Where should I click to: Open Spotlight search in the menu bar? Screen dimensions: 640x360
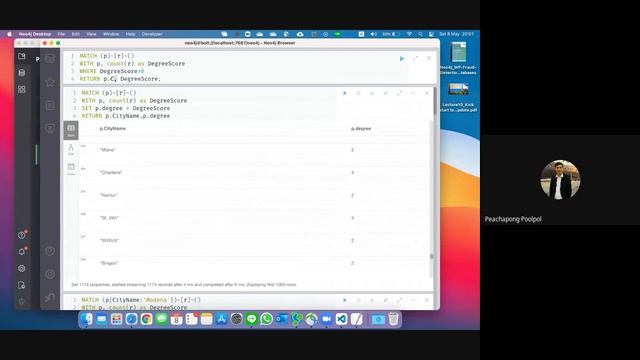tap(420, 34)
